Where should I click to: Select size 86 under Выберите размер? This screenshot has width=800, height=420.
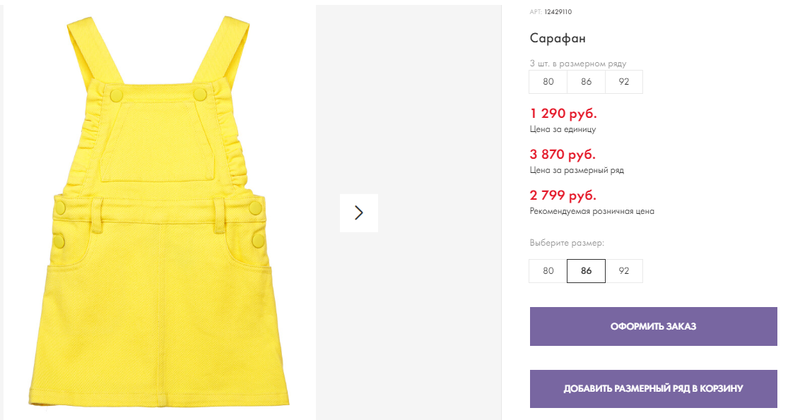click(x=586, y=271)
